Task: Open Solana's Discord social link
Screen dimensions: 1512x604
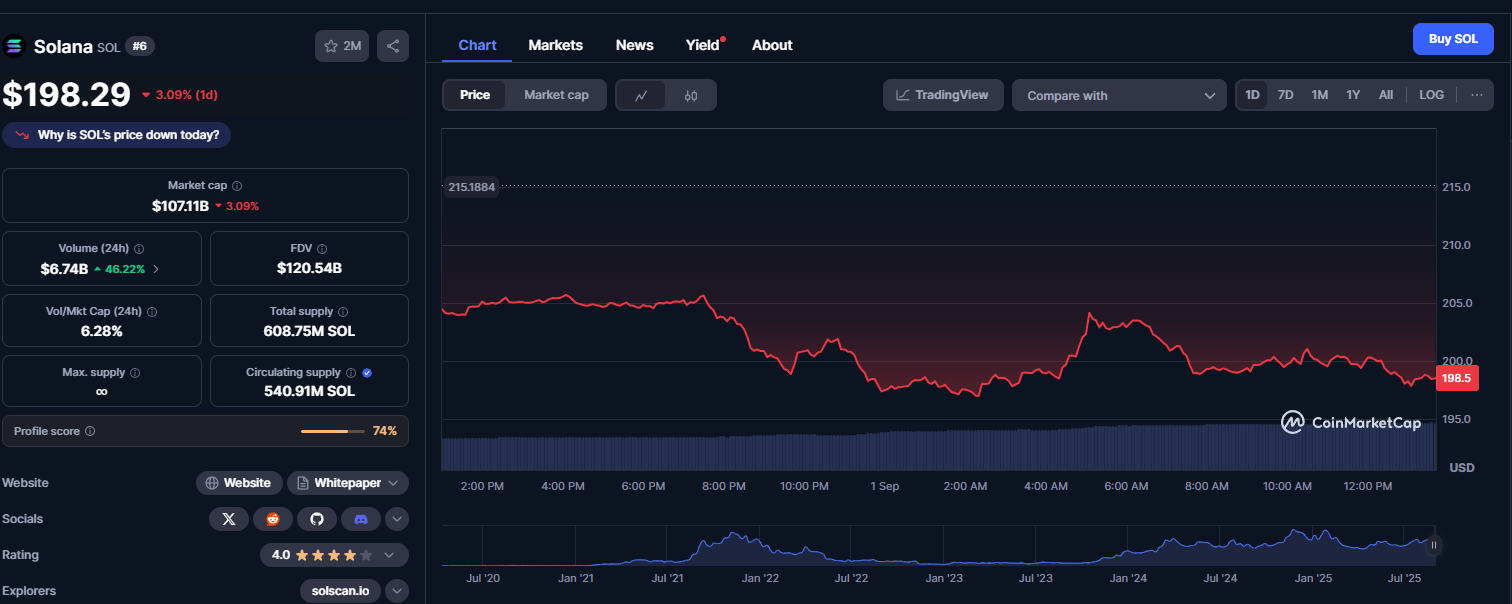Action: tap(361, 519)
